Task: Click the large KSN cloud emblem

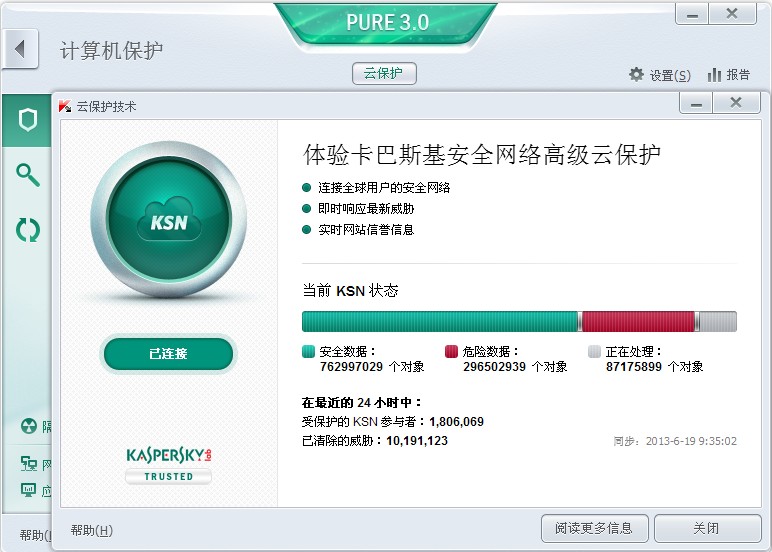Action: point(168,221)
